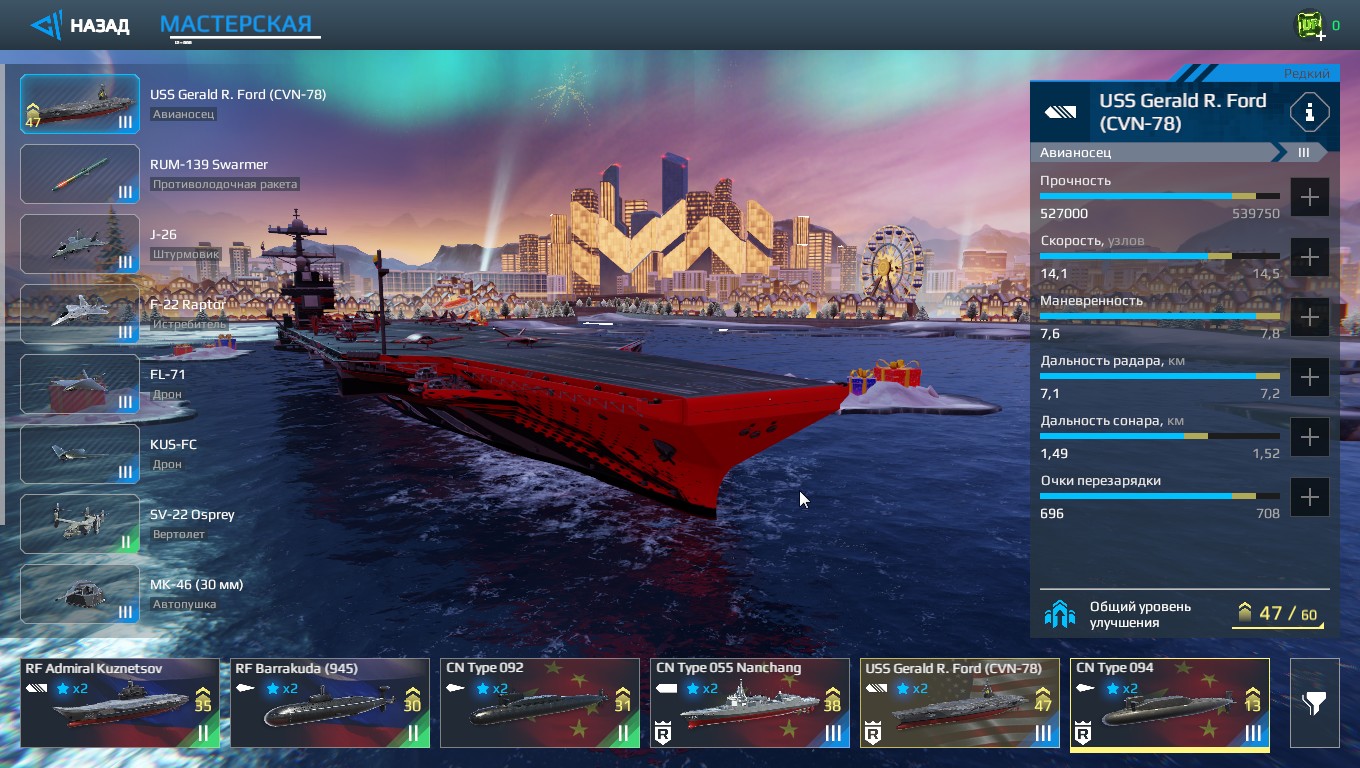Image resolution: width=1360 pixels, height=768 pixels.
Task: Click the 696 reload points value
Action: tap(1052, 513)
